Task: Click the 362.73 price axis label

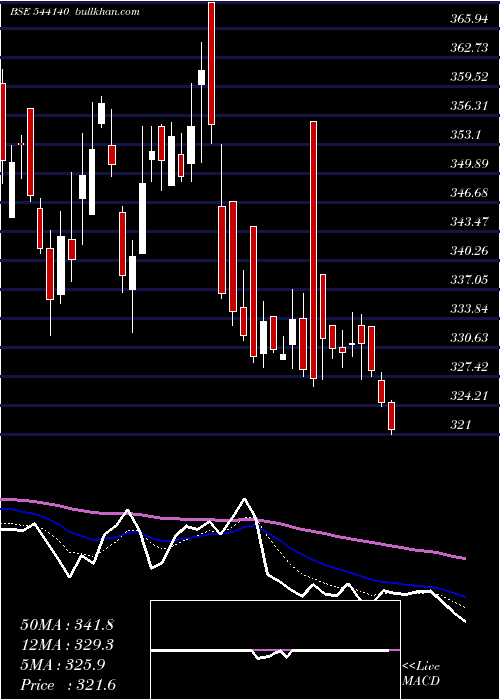Action: click(x=469, y=48)
